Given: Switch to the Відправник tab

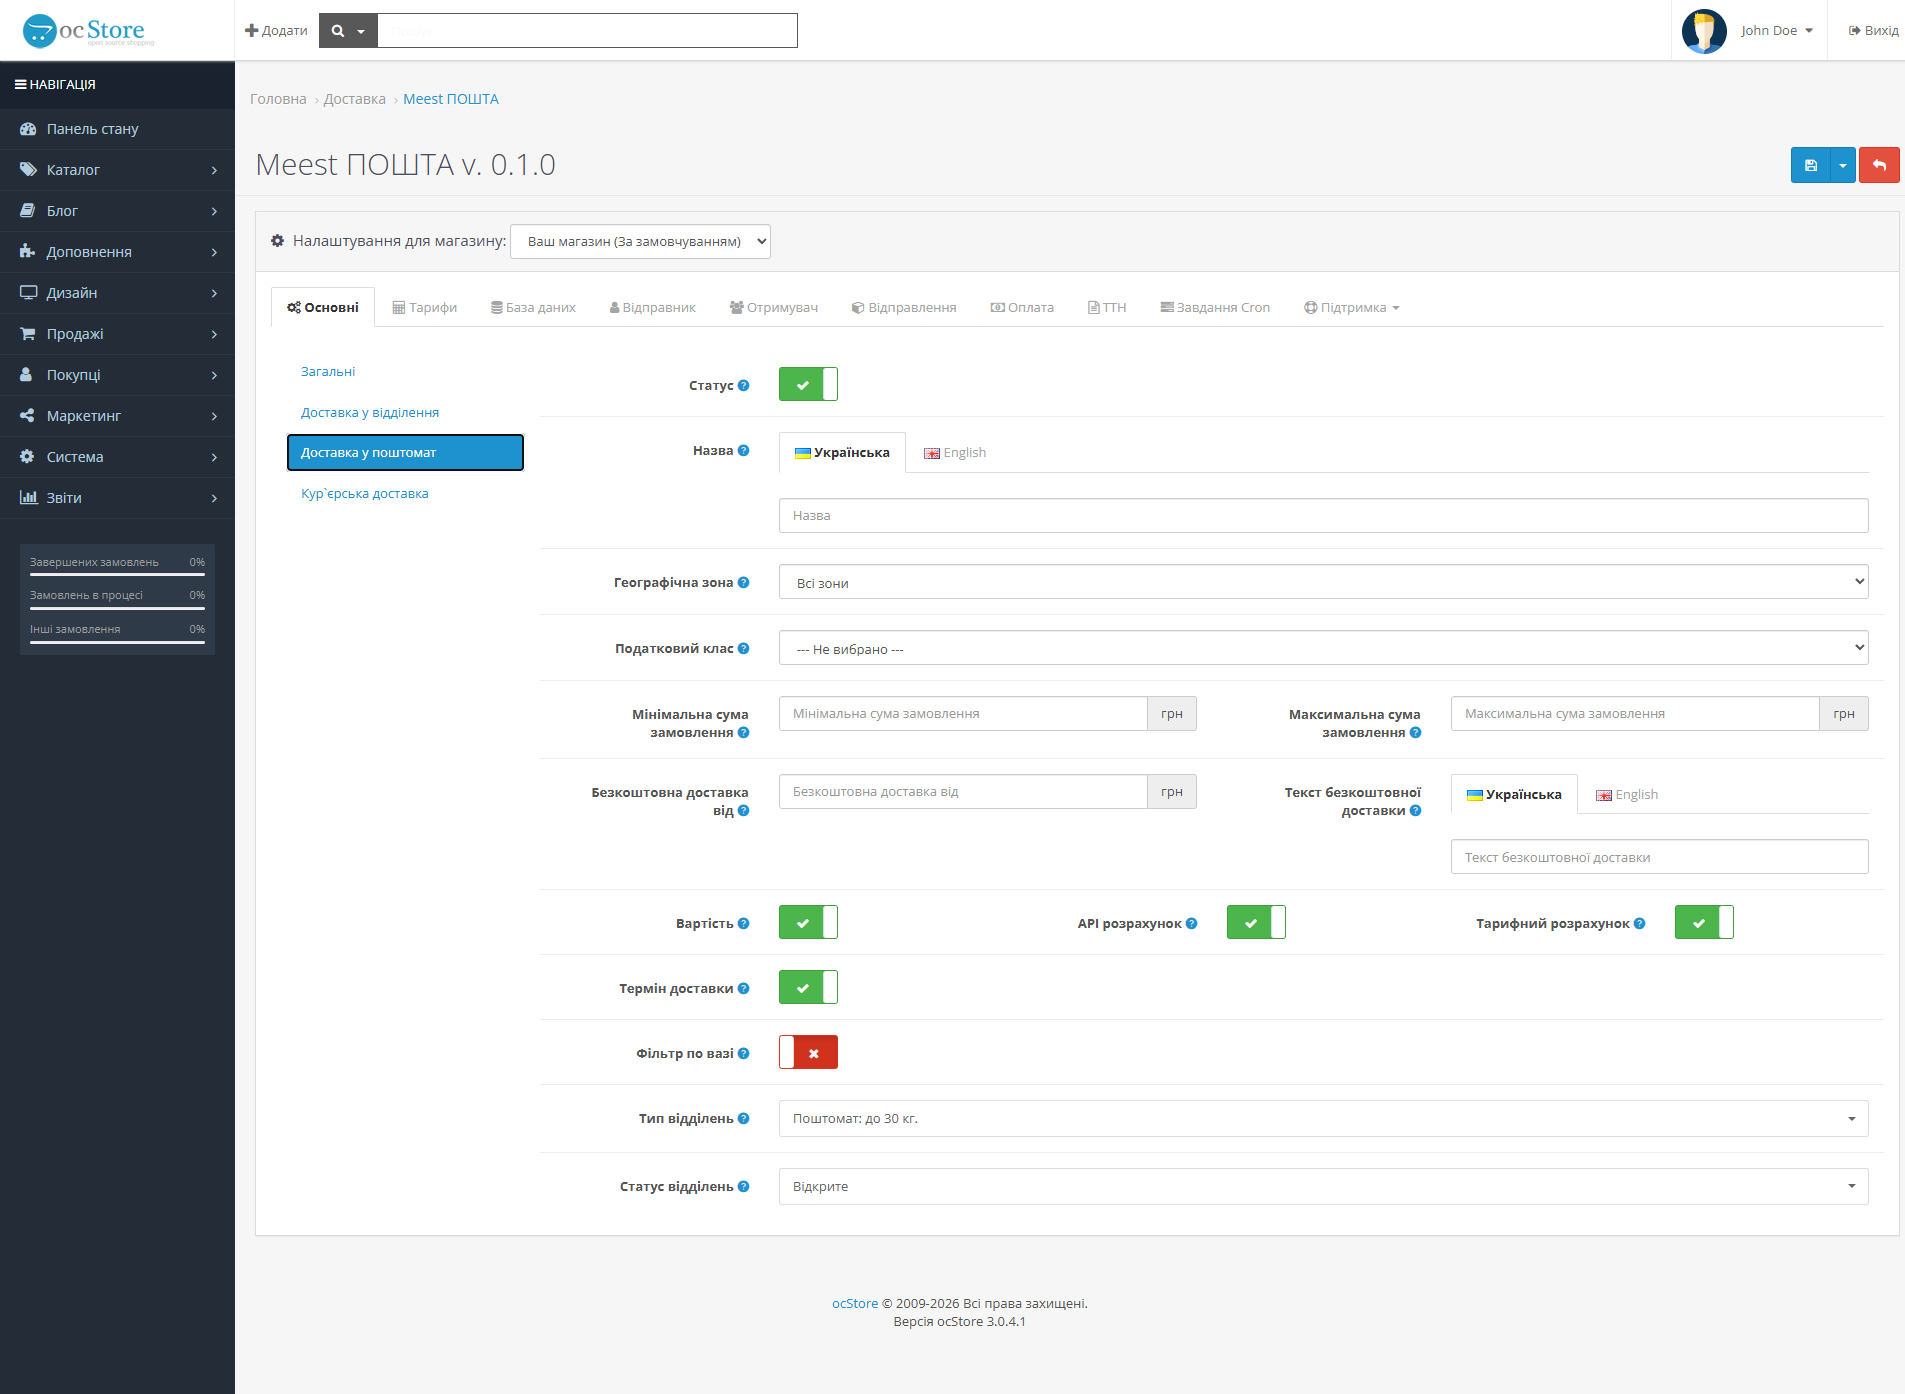Looking at the screenshot, I should coord(652,307).
